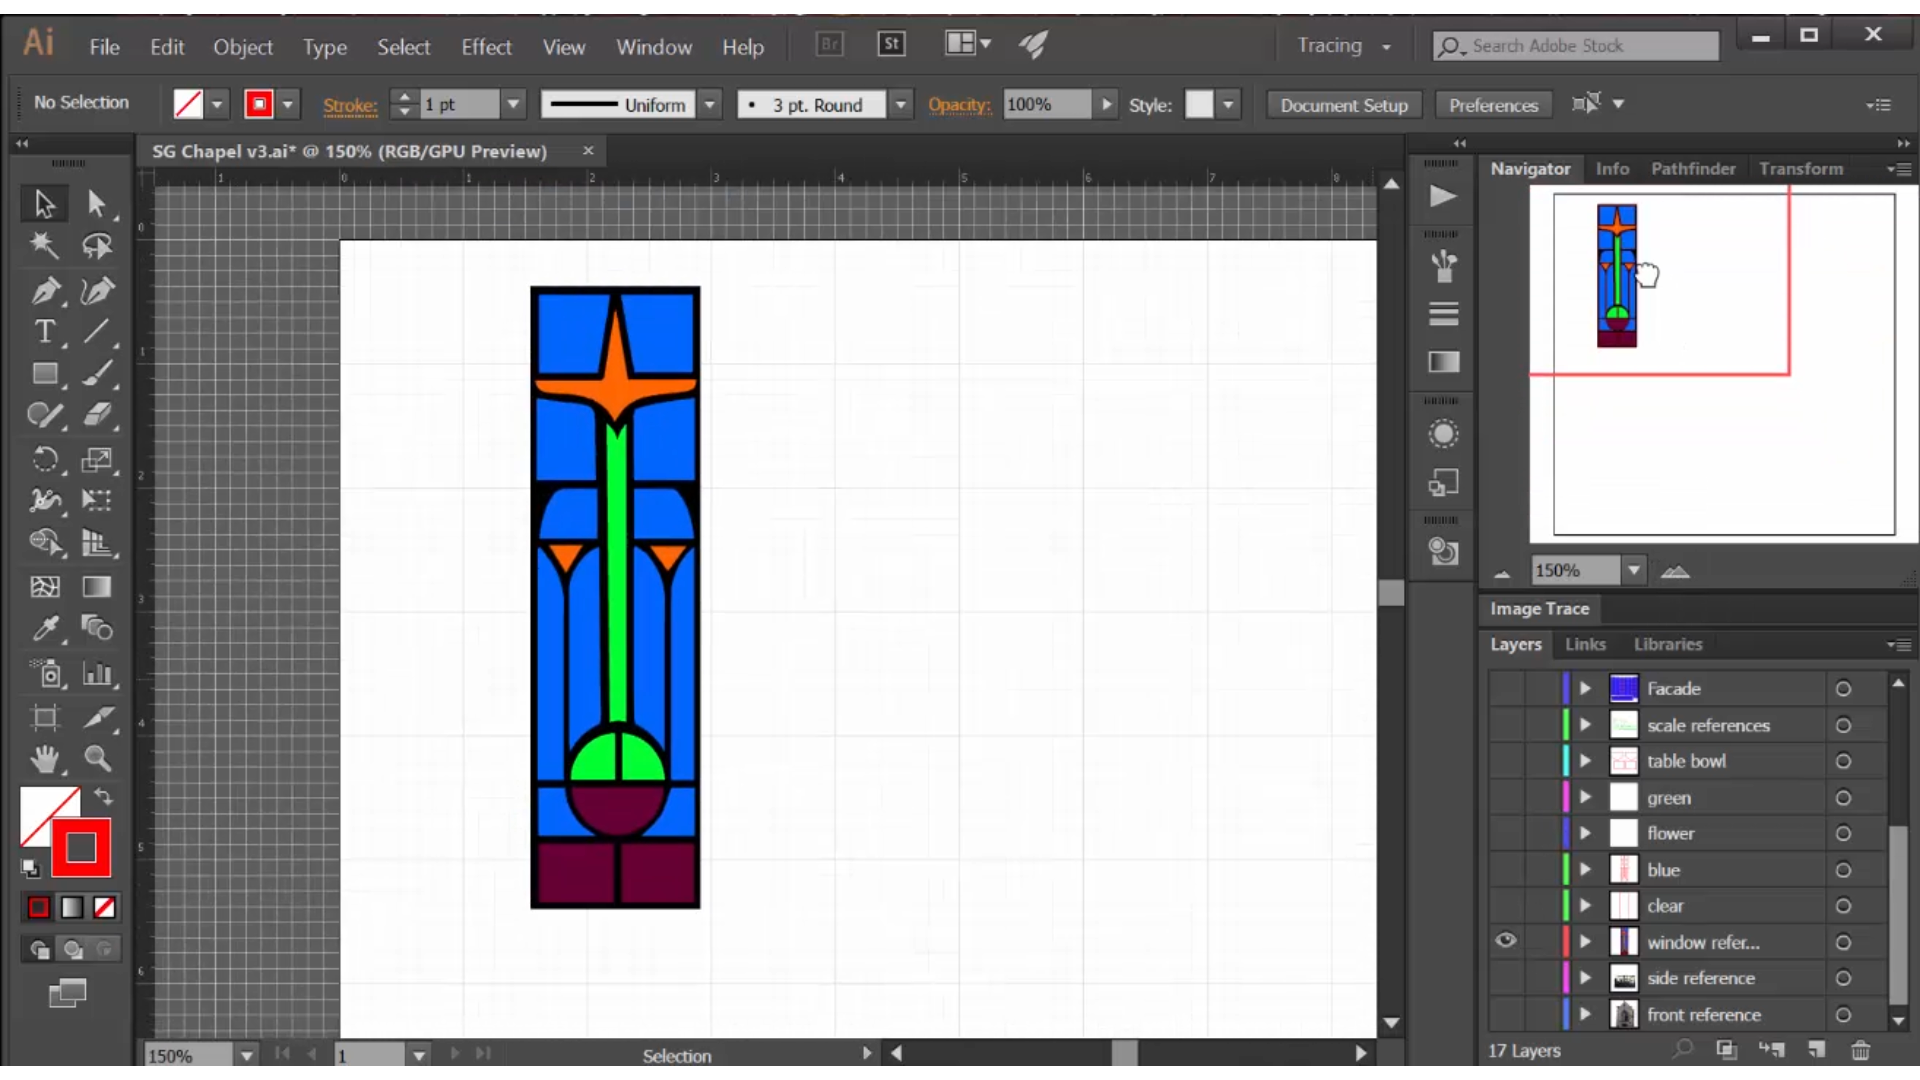The width and height of the screenshot is (1920, 1080).
Task: Select the Selection tool arrow
Action: (44, 204)
